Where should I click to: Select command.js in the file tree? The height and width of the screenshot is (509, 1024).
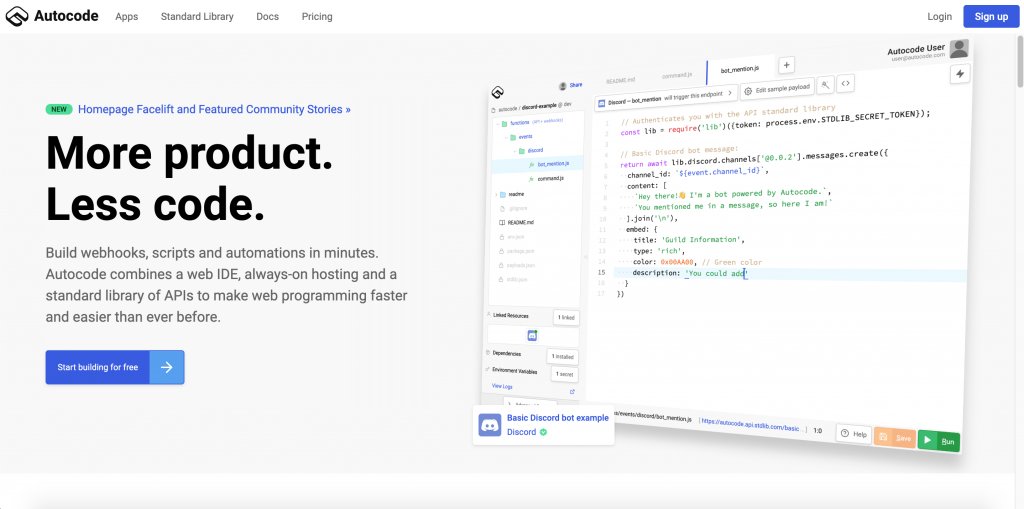[x=549, y=178]
